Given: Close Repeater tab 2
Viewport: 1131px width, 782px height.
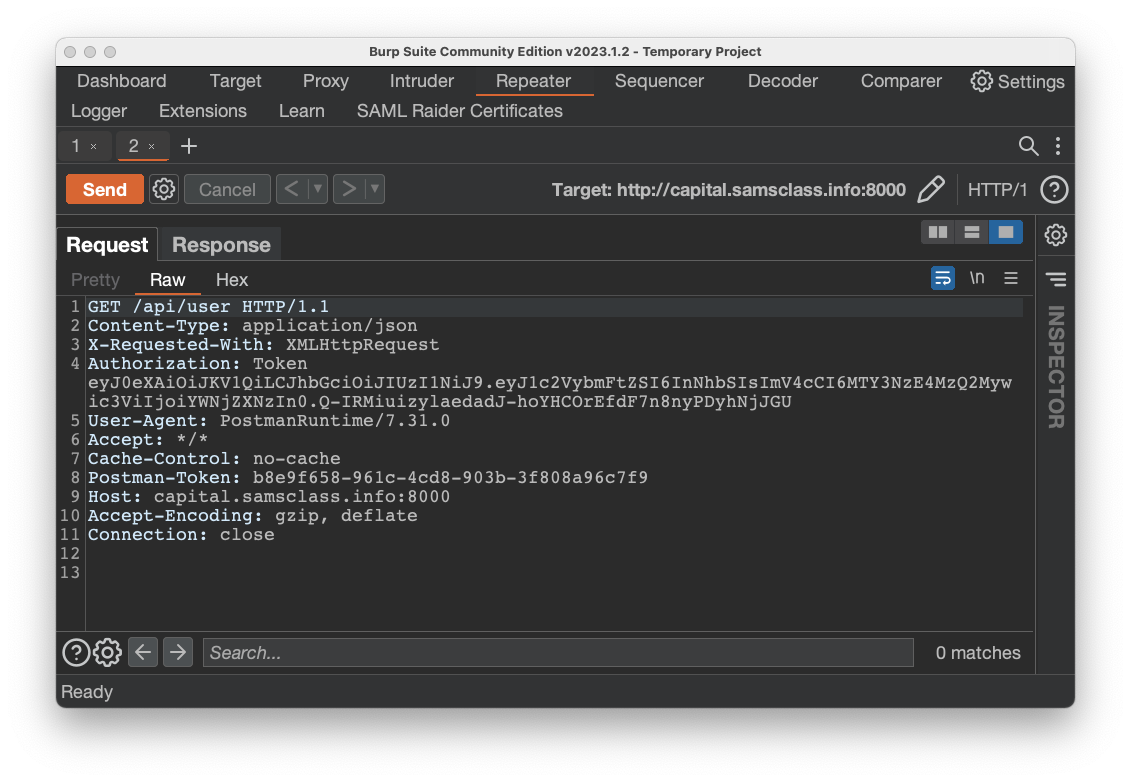Looking at the screenshot, I should (x=151, y=146).
